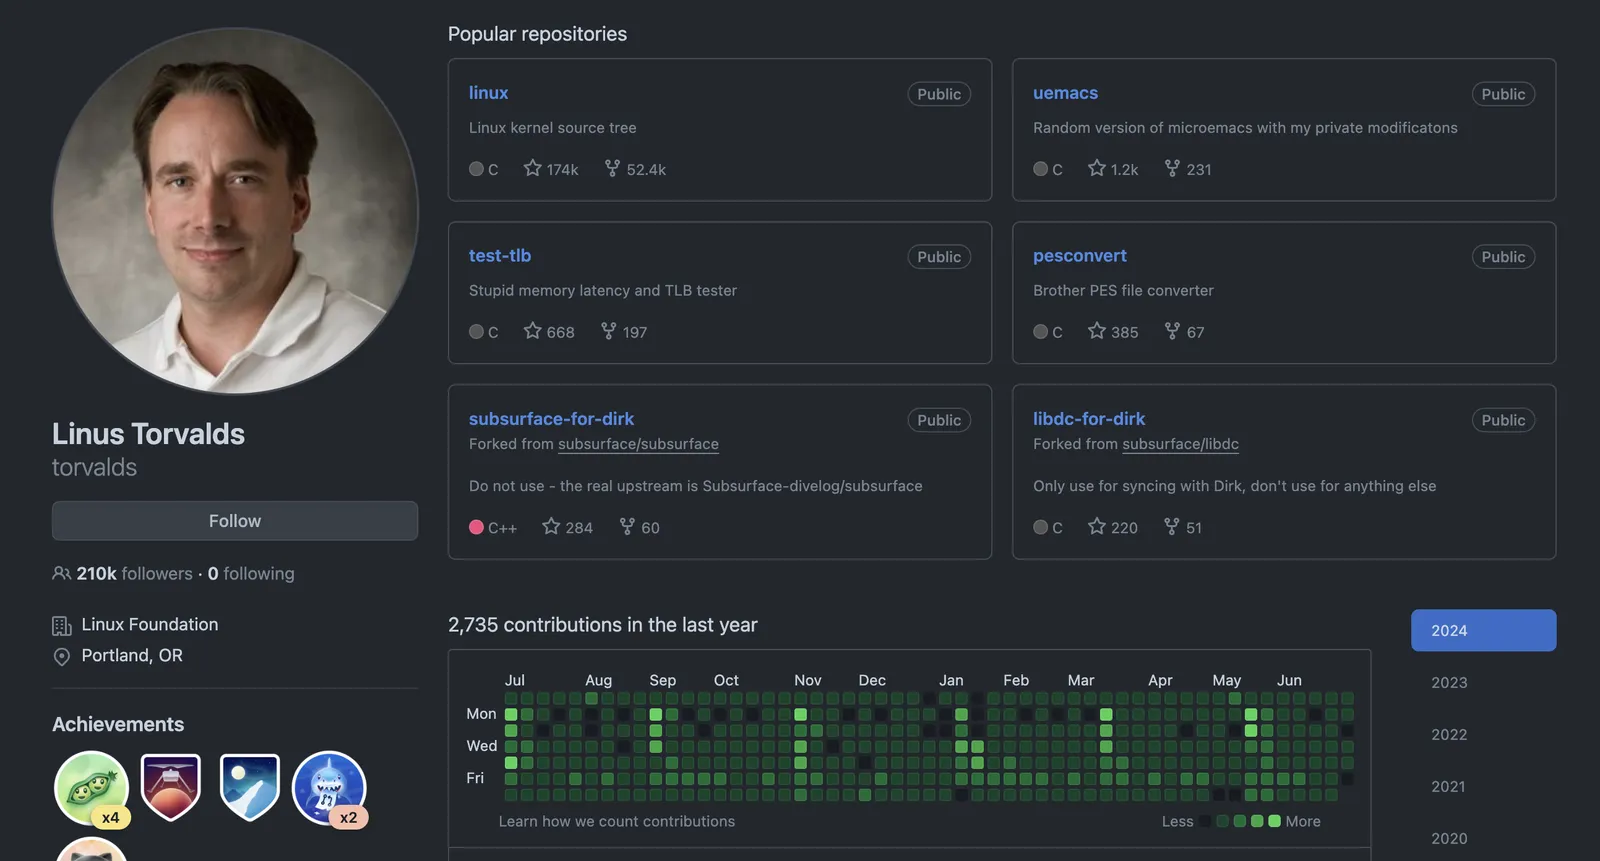Image resolution: width=1600 pixels, height=861 pixels.
Task: Open the test-tlb repository
Action: point(500,256)
